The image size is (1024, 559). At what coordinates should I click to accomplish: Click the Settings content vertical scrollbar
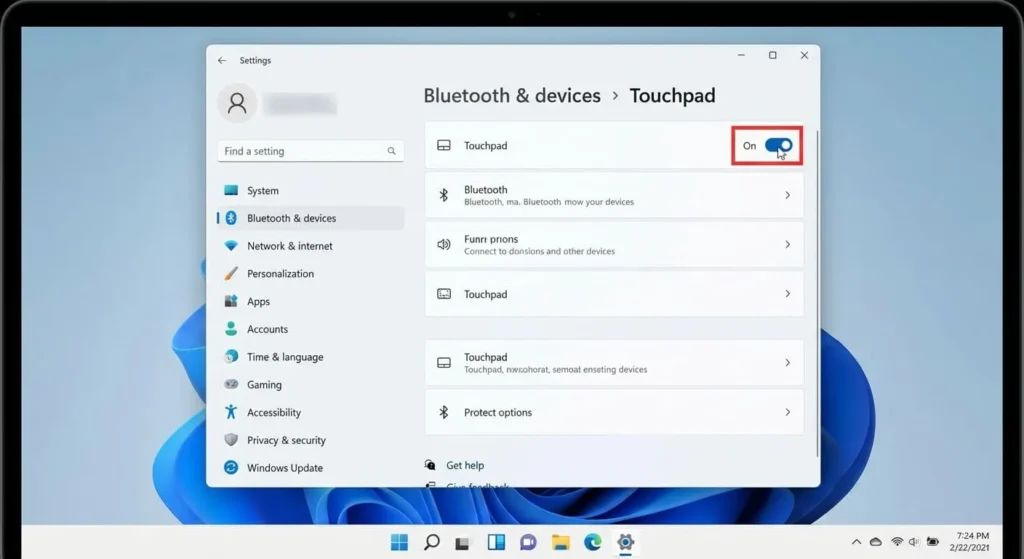818,294
